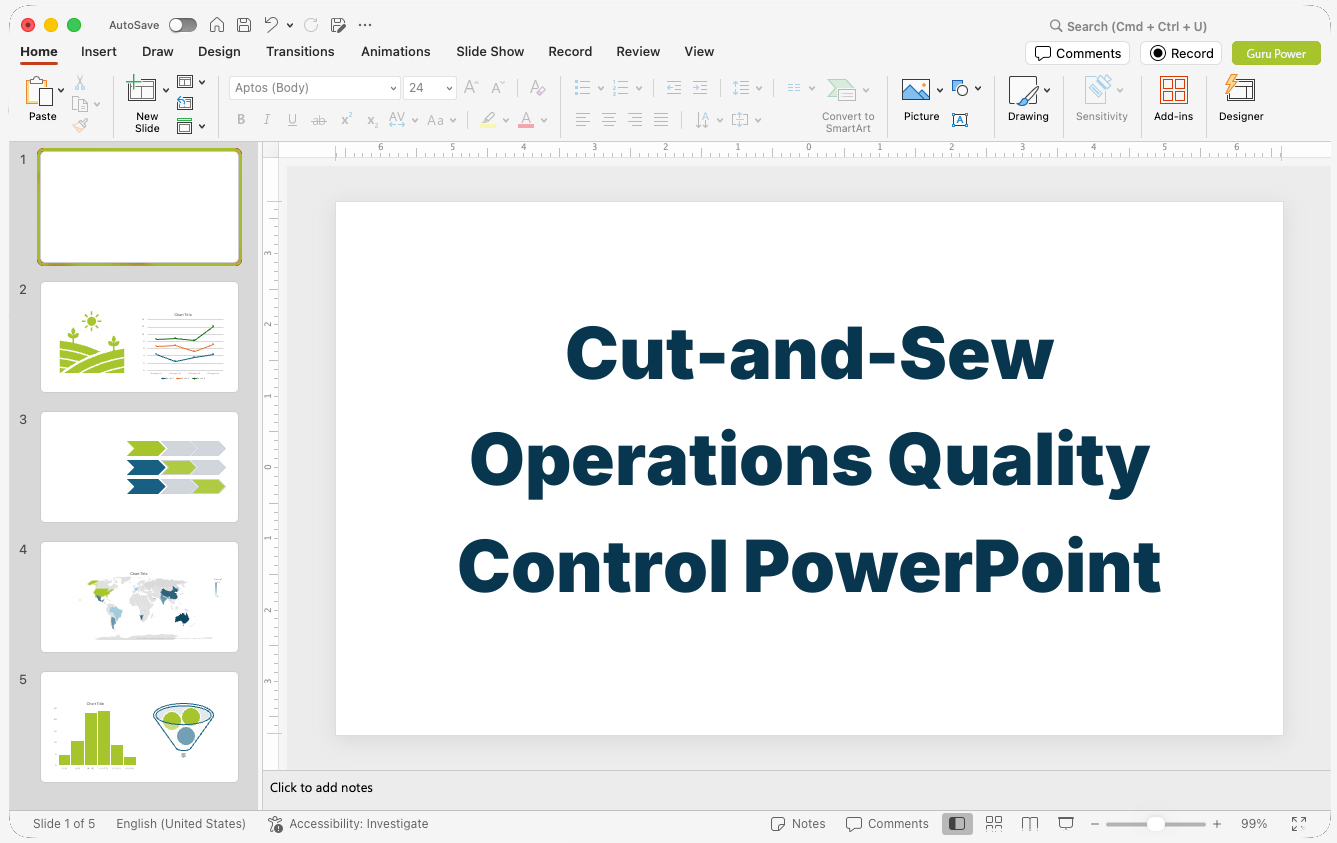The image size is (1337, 843).
Task: Open the Designer pane
Action: pyautogui.click(x=1241, y=100)
